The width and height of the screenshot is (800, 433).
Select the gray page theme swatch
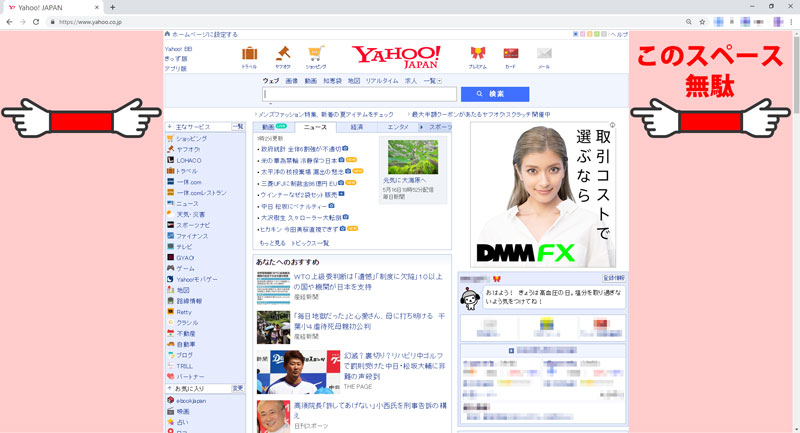pos(604,34)
